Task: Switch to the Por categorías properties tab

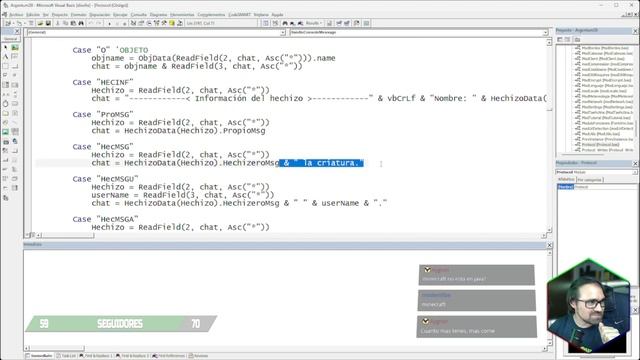Action: pos(590,180)
